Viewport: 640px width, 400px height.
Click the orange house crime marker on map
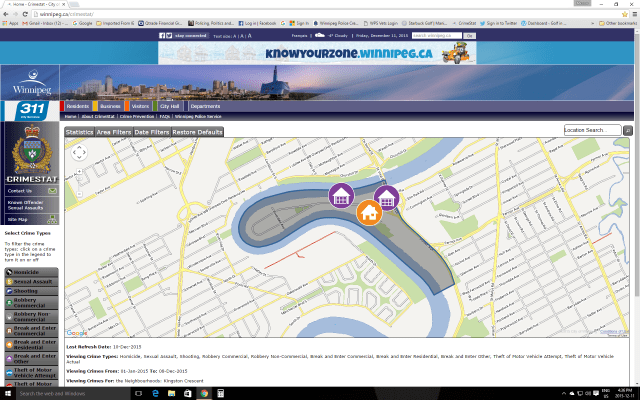point(369,212)
